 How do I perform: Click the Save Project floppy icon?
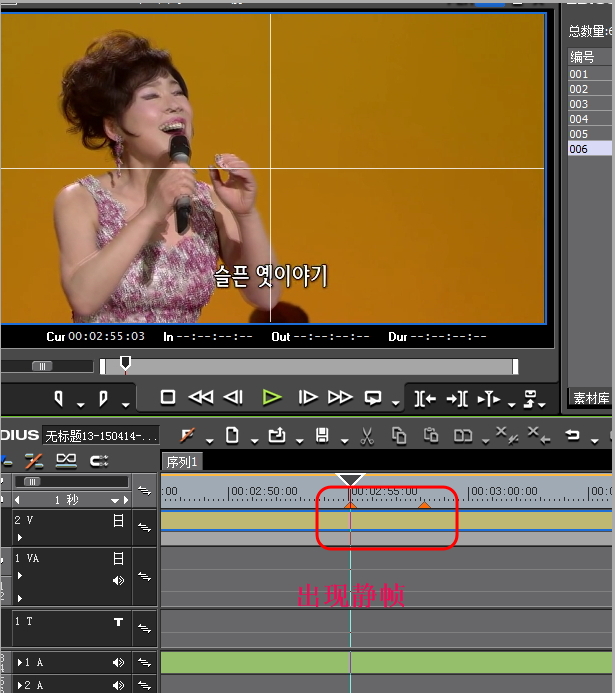click(x=322, y=436)
